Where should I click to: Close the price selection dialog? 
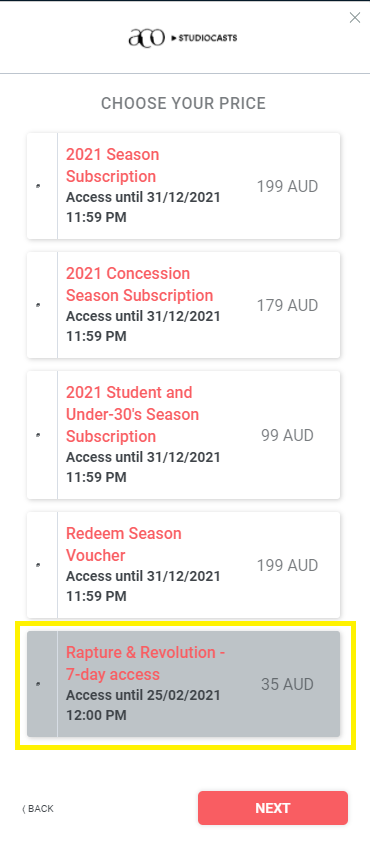(x=354, y=18)
